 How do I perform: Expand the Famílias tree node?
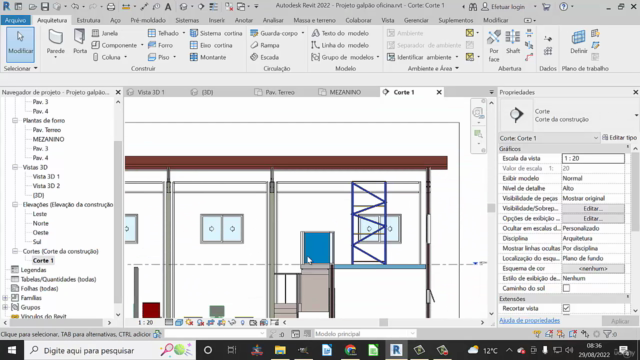tap(5, 298)
